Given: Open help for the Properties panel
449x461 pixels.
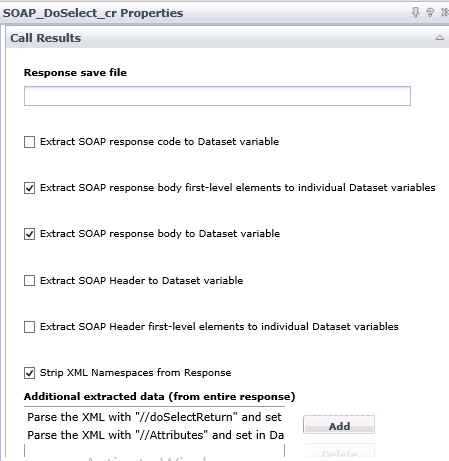Looking at the screenshot, I should pos(430,13).
